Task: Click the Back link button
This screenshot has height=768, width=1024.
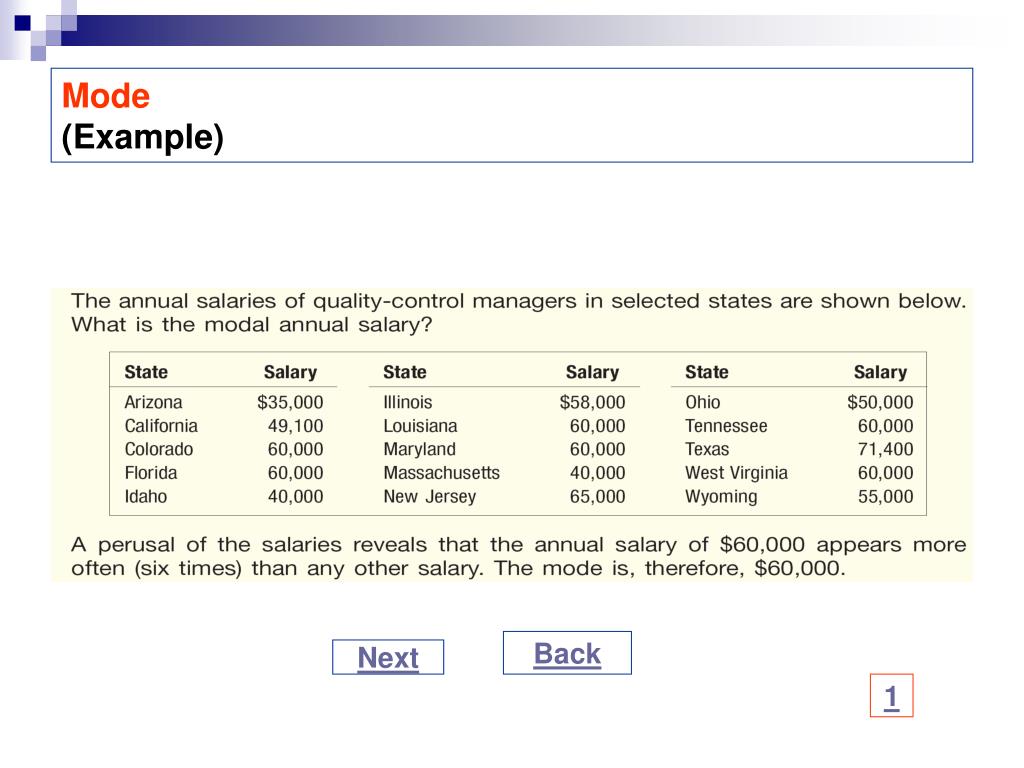Action: 567,653
